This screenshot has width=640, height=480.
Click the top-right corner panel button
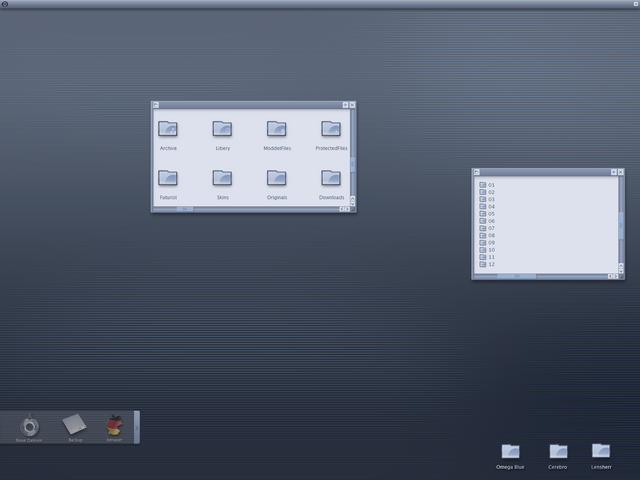(636, 4)
